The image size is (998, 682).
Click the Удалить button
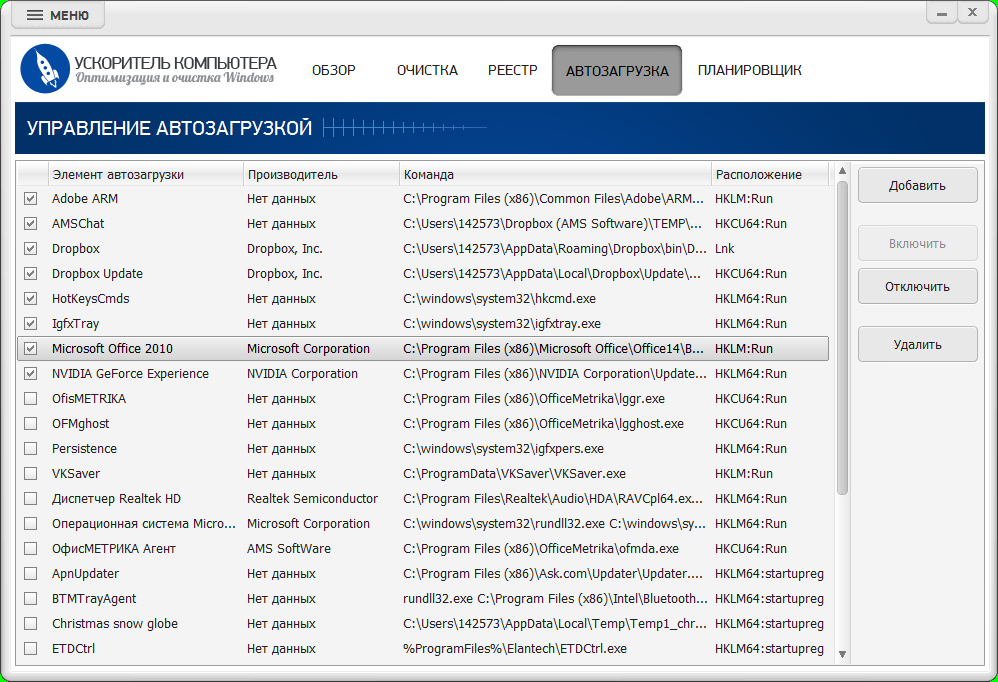point(917,345)
